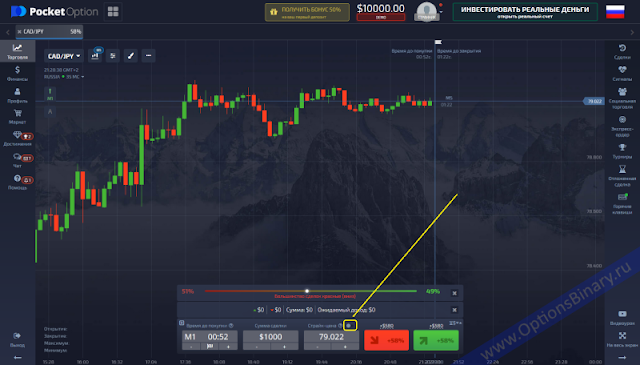Viewport: 640px width, 365px height.
Task: Click Invest real money button
Action: tap(525, 12)
